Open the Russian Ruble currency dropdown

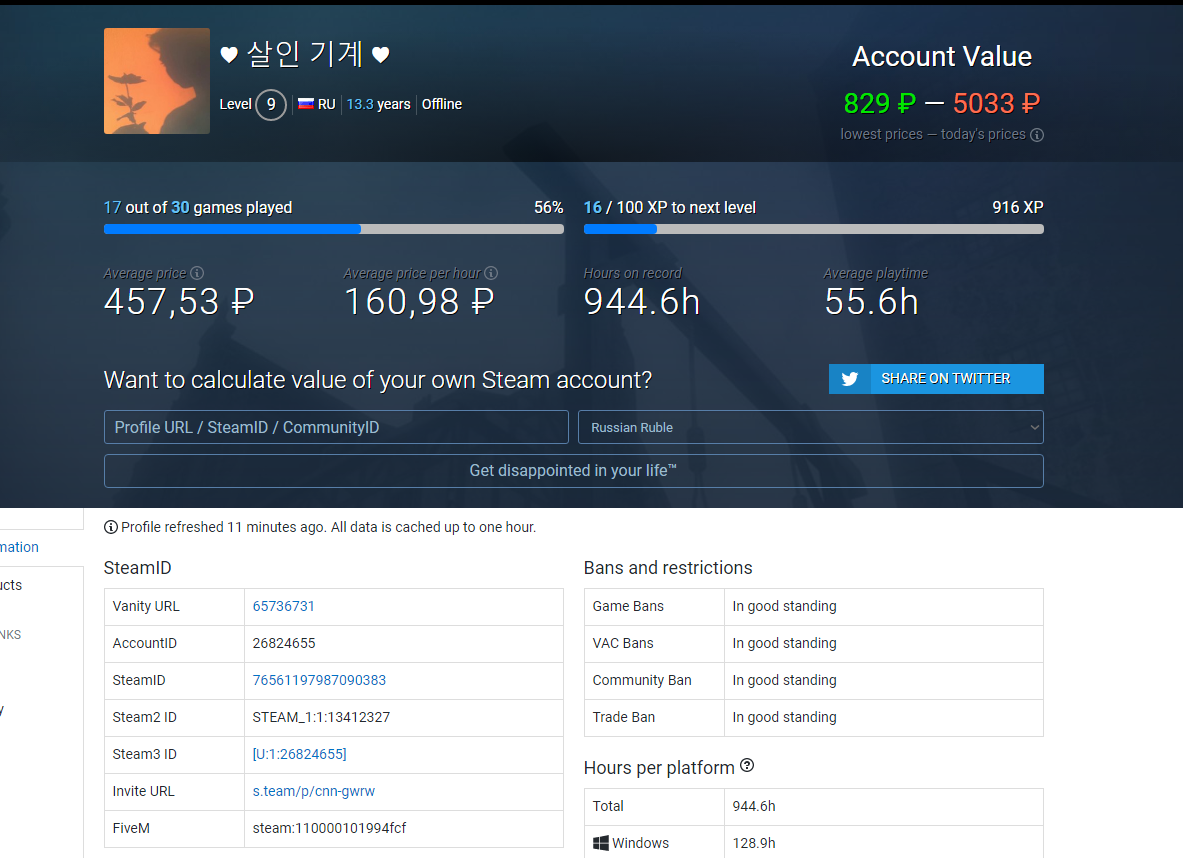(810, 427)
